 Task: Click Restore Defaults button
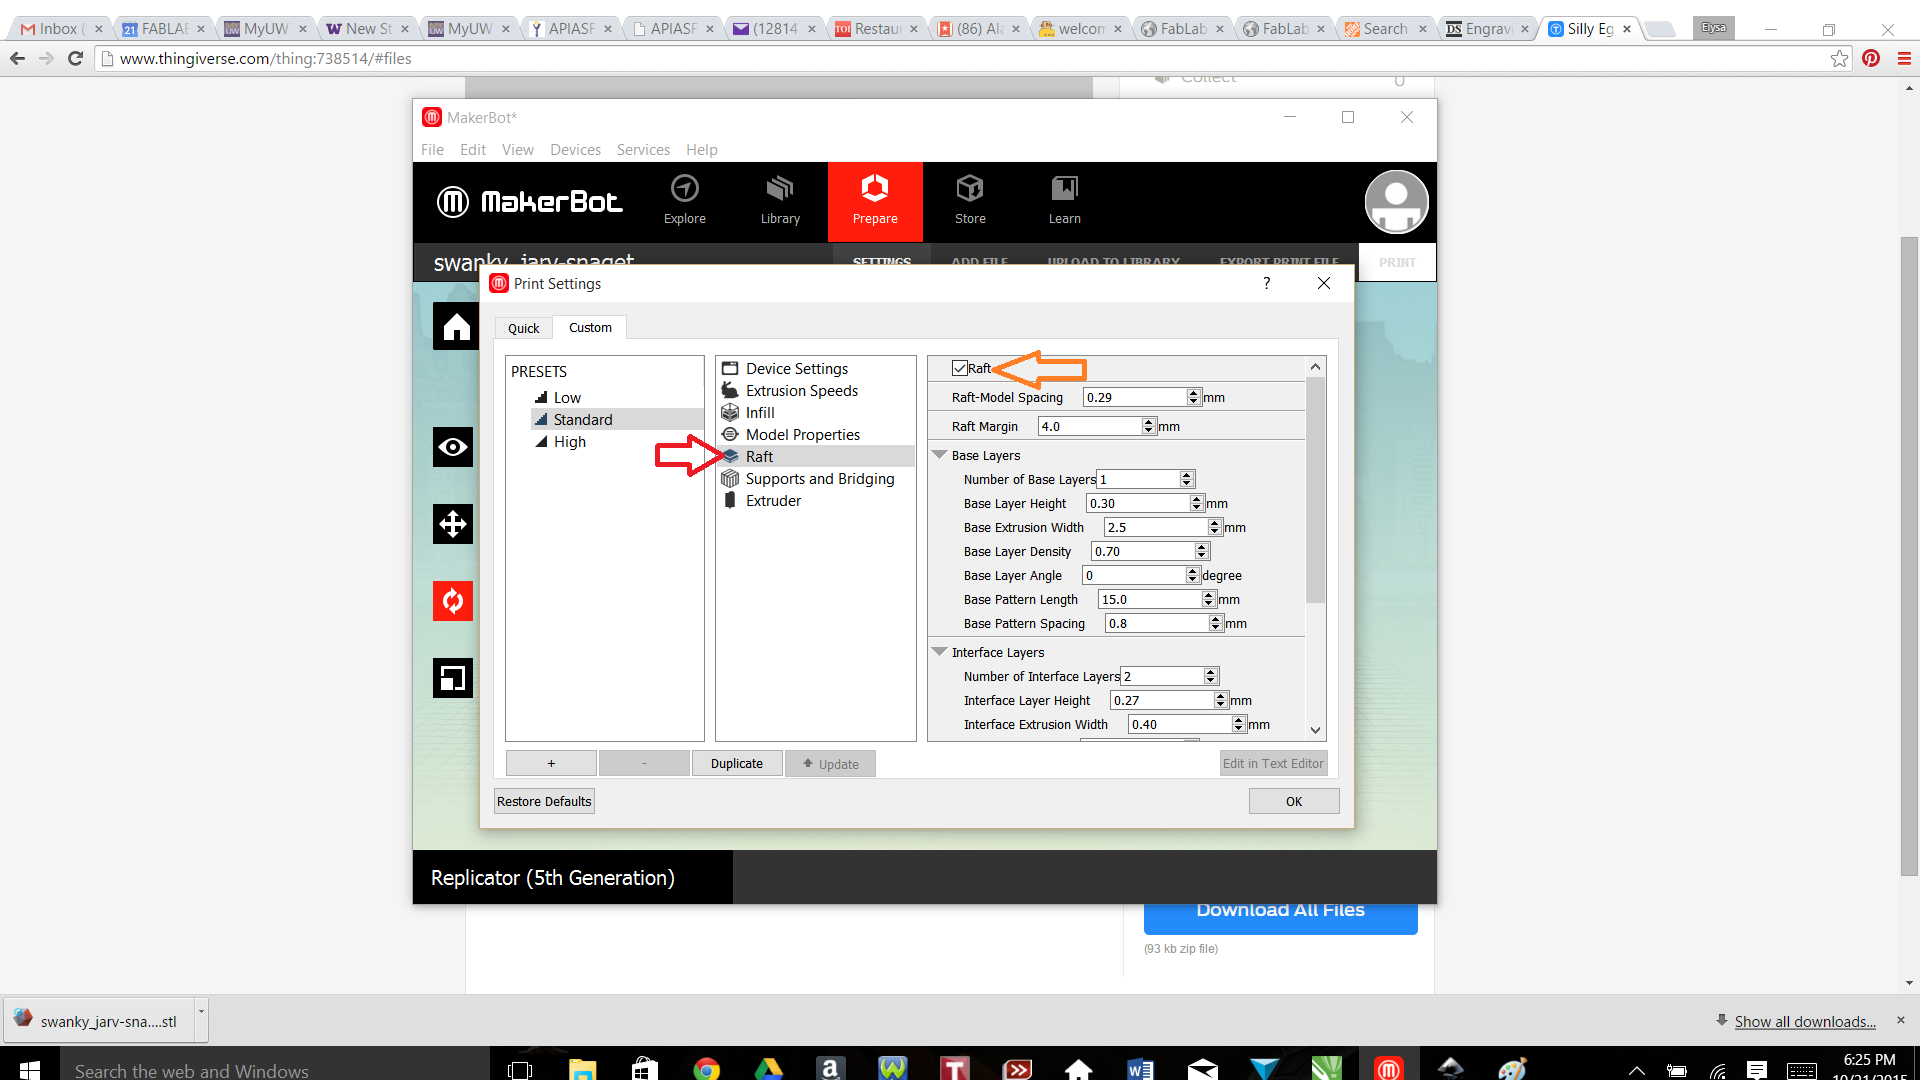click(x=545, y=800)
